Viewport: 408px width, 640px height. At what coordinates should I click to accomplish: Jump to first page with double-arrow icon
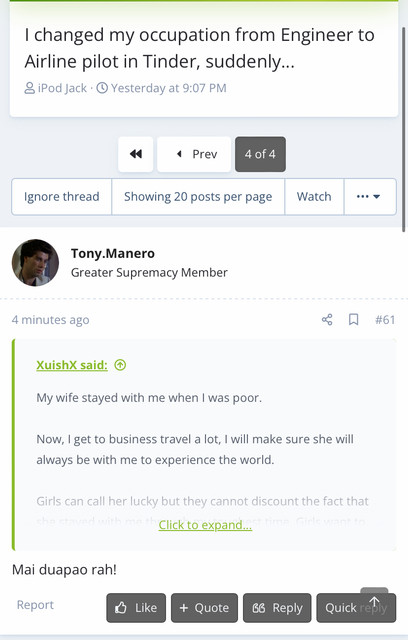[135, 154]
